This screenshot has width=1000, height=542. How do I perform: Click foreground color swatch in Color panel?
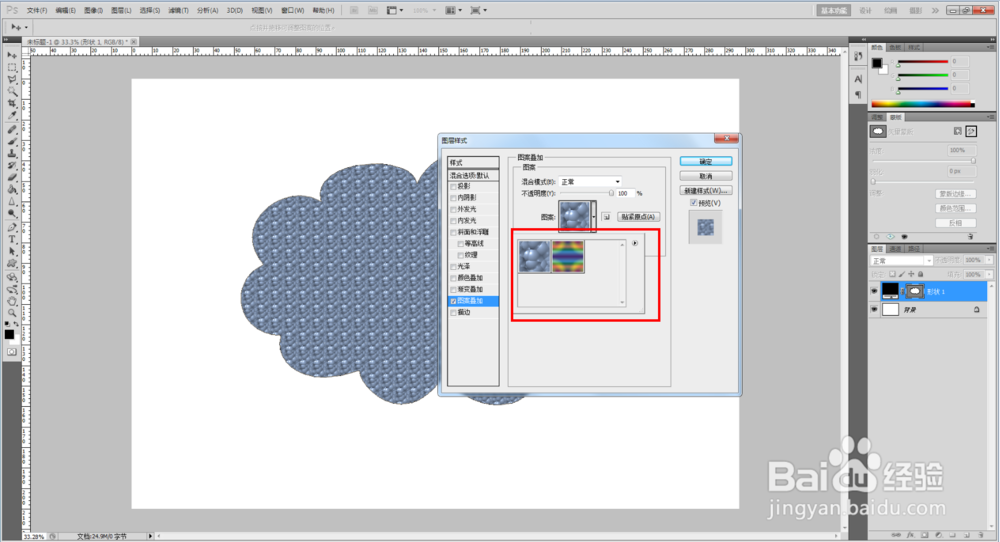point(877,62)
